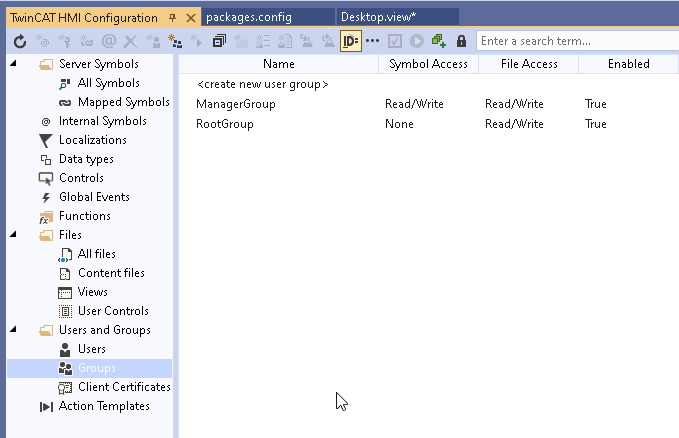Screen dimensions: 679x438
Task: Close the TwinCAT HMI Configuration tab
Action: (191, 18)
